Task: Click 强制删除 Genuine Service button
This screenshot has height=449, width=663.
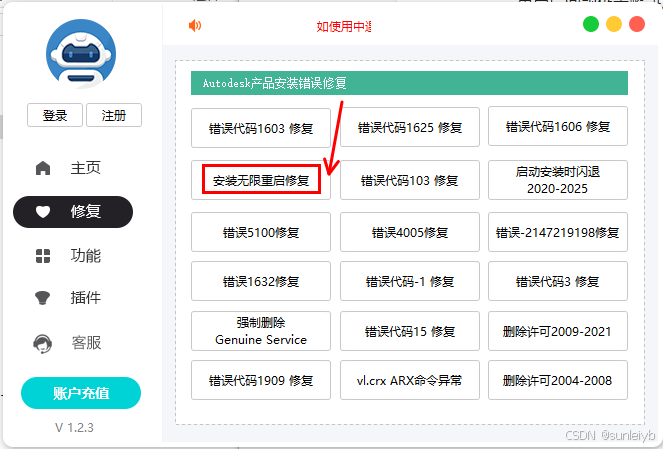Action: tap(261, 331)
